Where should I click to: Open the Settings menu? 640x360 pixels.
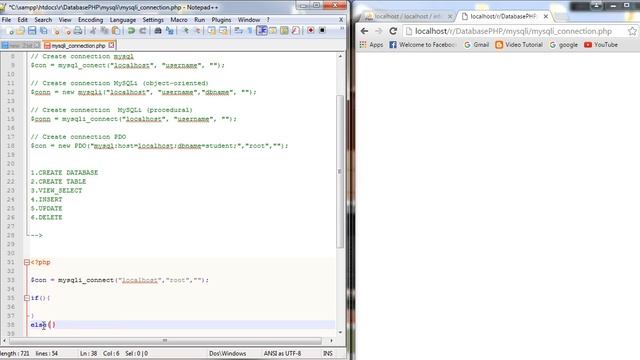(x=153, y=20)
